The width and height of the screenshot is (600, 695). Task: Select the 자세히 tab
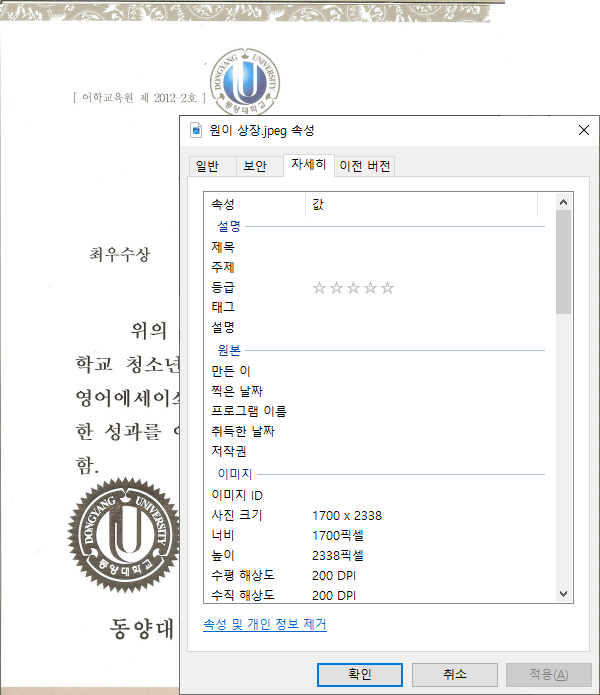click(x=308, y=165)
